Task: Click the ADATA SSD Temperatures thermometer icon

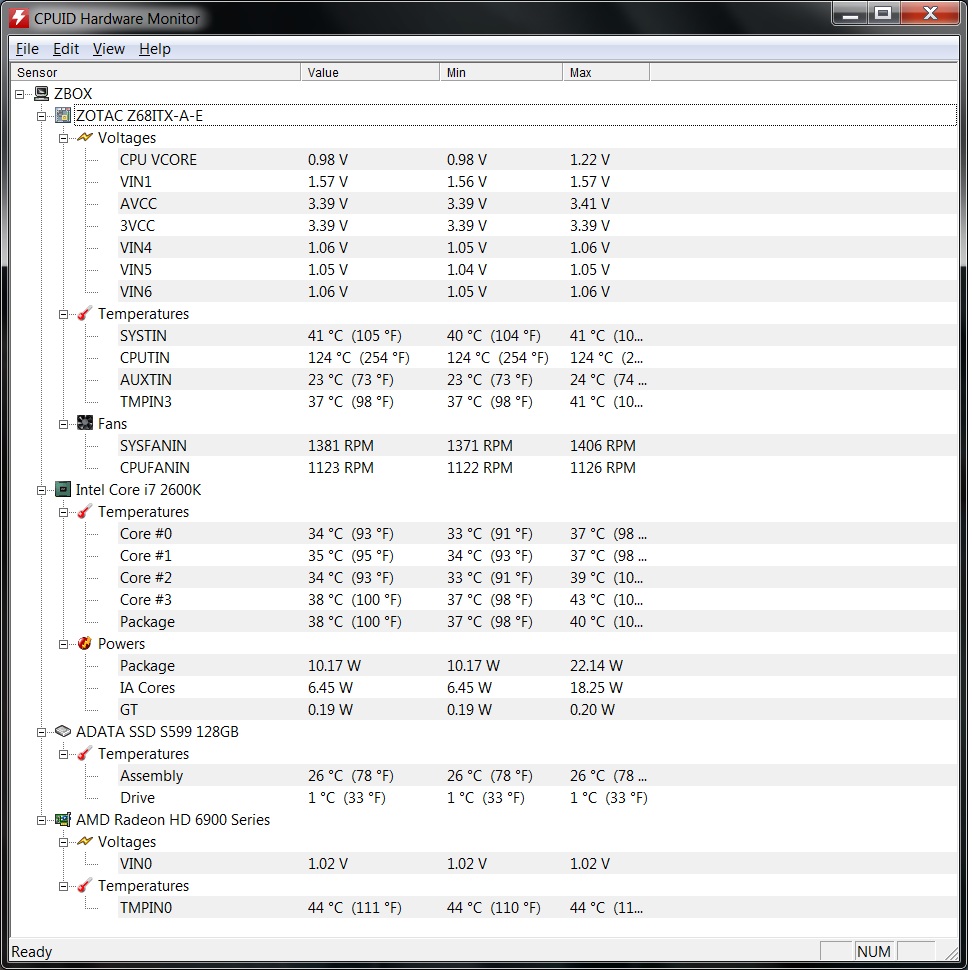Action: [85, 754]
